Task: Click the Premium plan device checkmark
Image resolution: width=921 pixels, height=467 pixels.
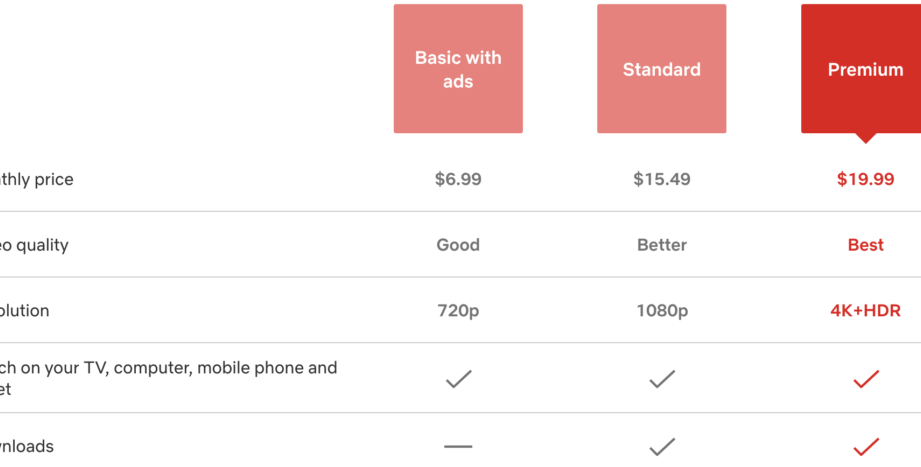Action: [866, 379]
